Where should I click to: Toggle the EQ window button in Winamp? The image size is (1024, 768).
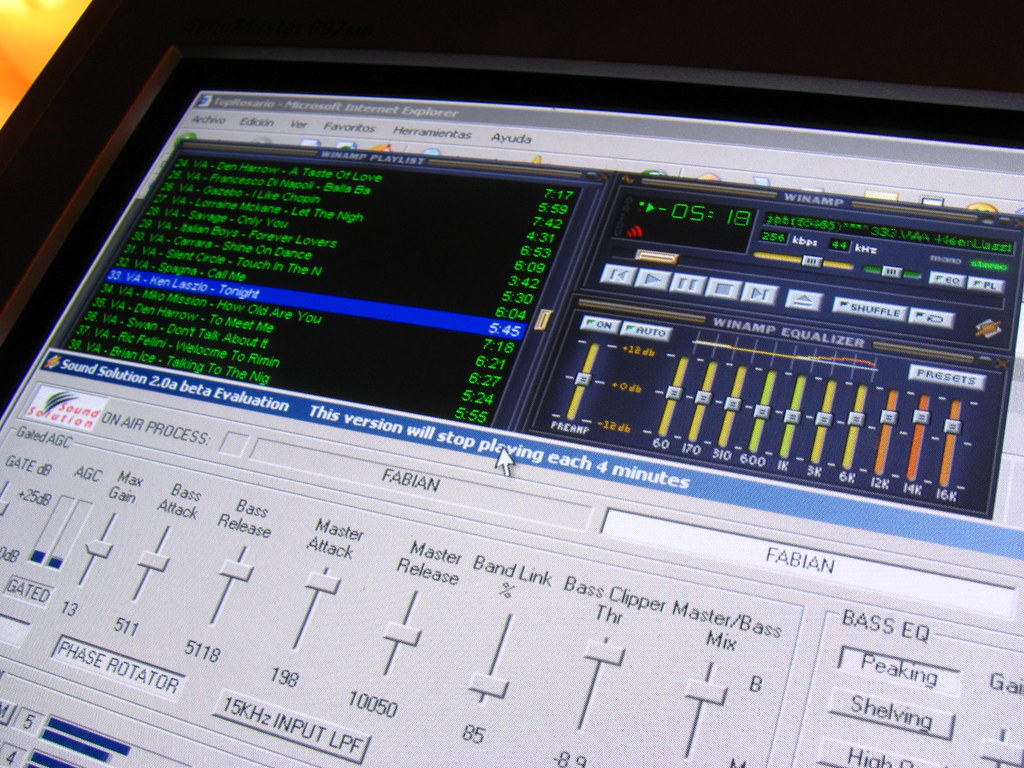(x=946, y=279)
